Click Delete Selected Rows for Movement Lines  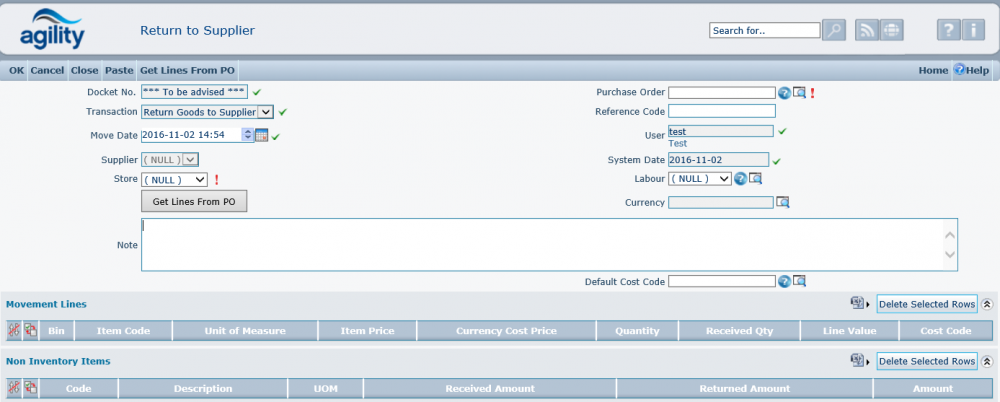click(926, 304)
